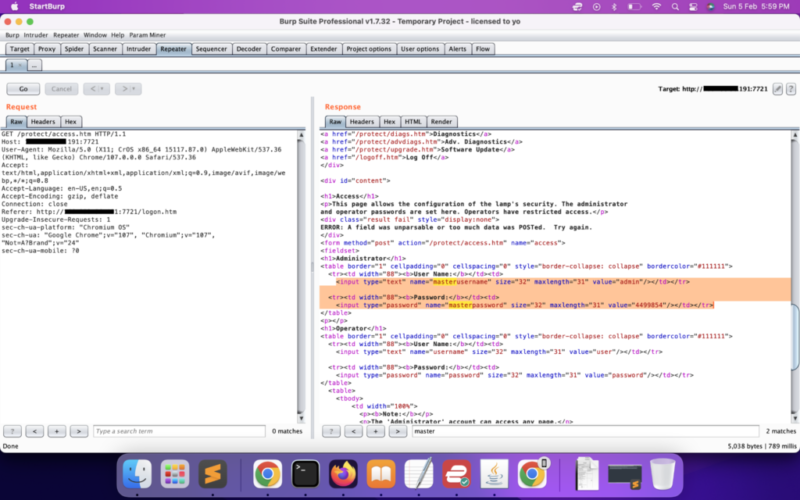
Task: Open Spotlight search in menu bar
Action: (675, 7)
